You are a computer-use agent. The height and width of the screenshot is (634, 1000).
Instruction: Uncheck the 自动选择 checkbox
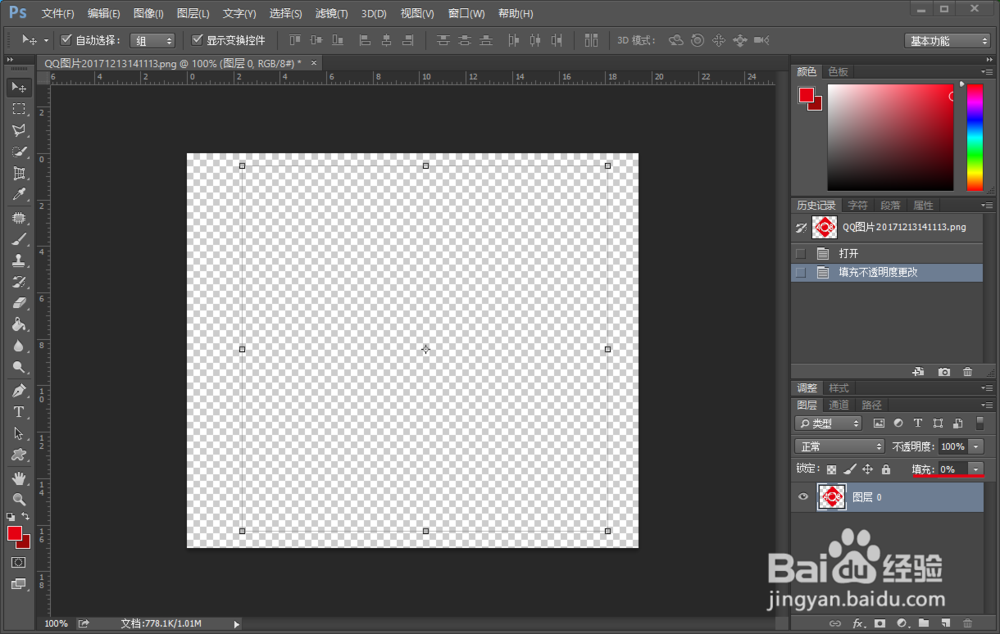pos(66,40)
